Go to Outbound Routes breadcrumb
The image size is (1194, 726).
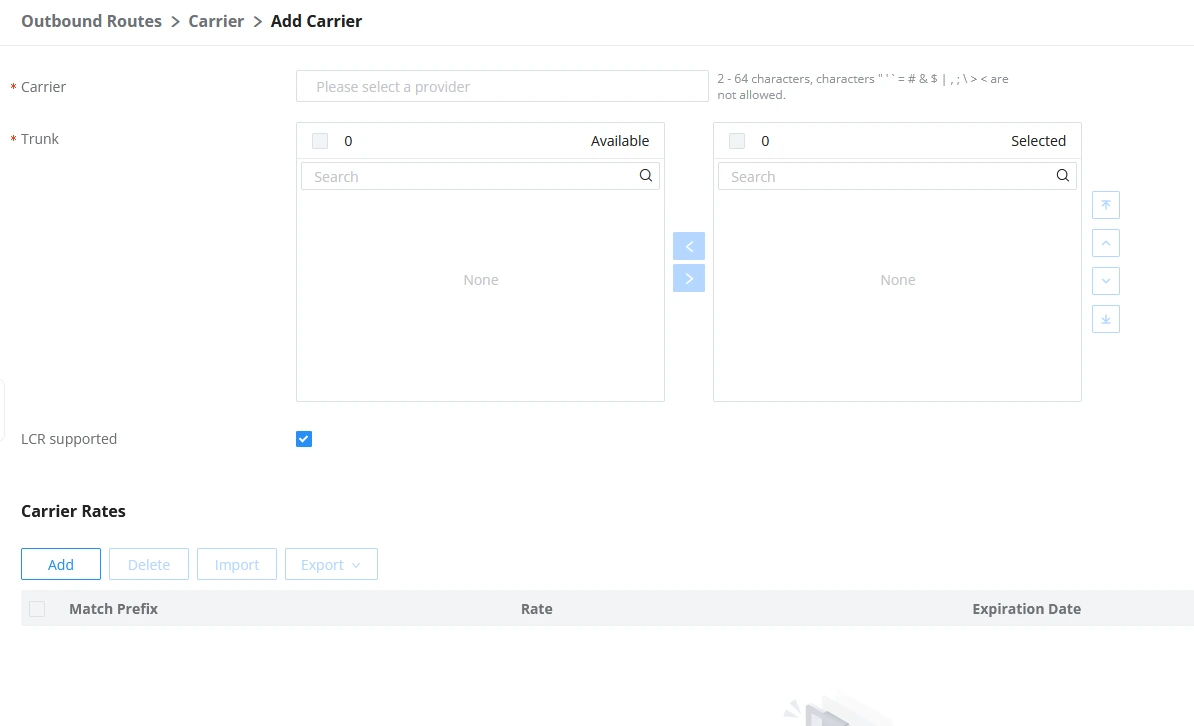coord(91,21)
